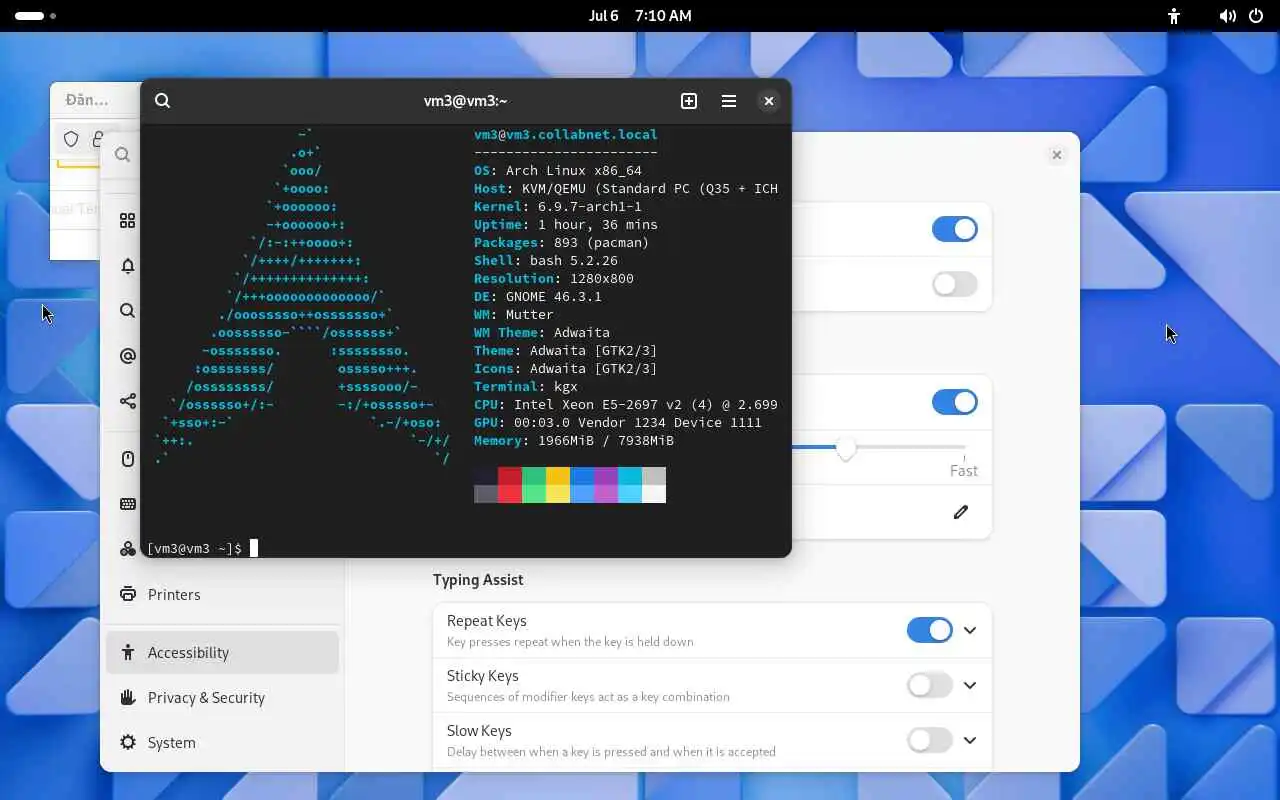Click the vm3@vm3.collabnet.local header in terminal
Screen dimensions: 1280x800
566,134
